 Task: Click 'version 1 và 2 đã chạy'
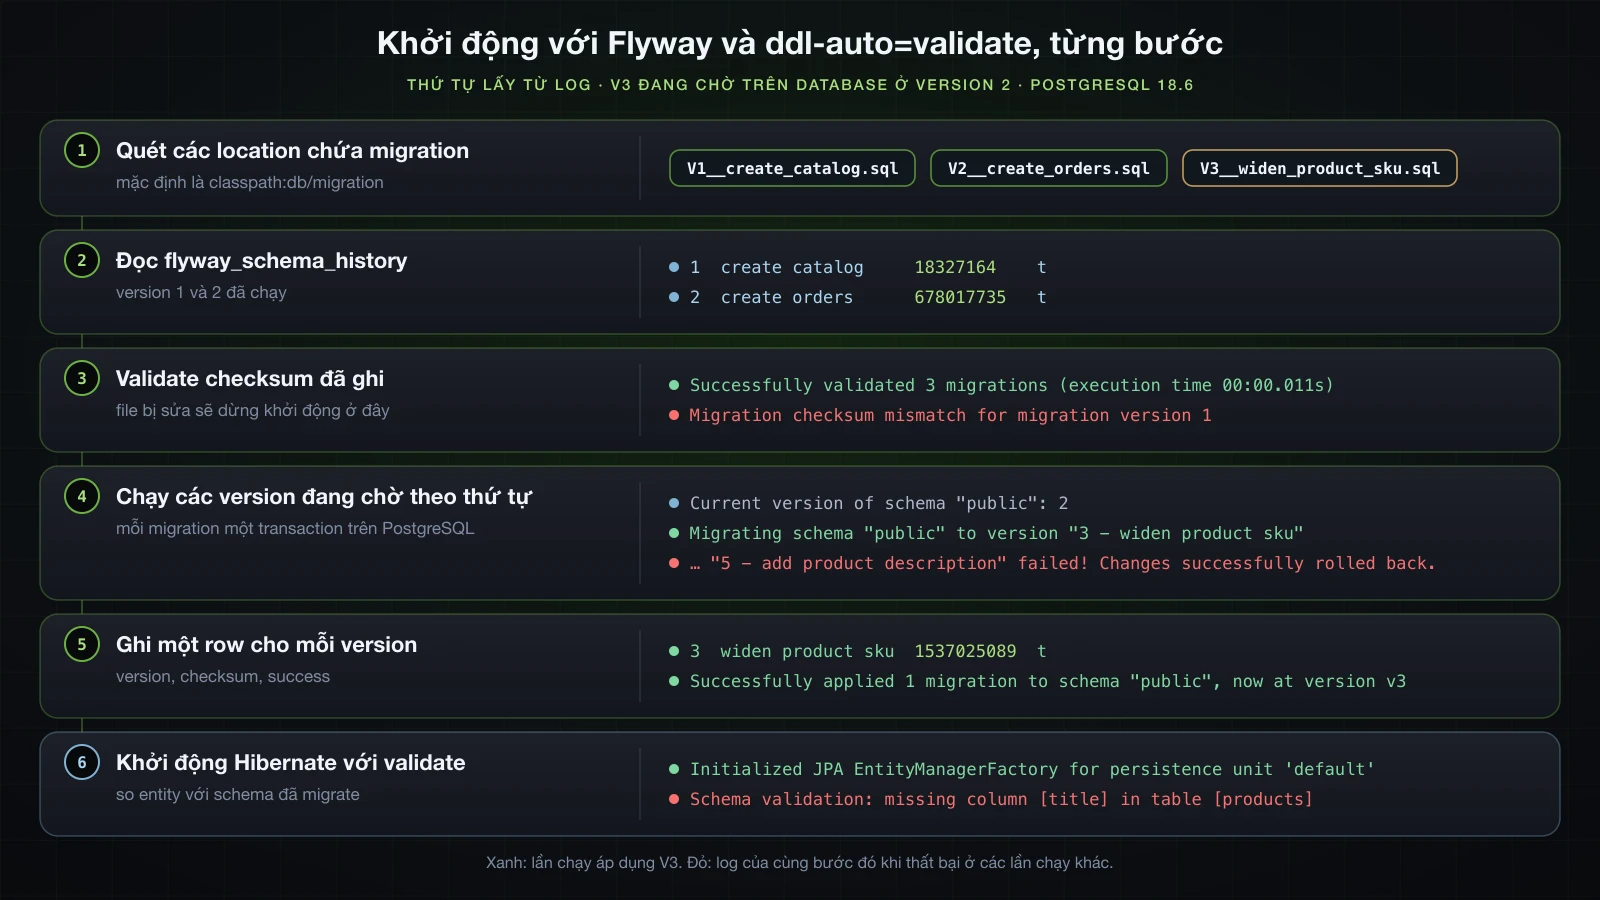[201, 292]
